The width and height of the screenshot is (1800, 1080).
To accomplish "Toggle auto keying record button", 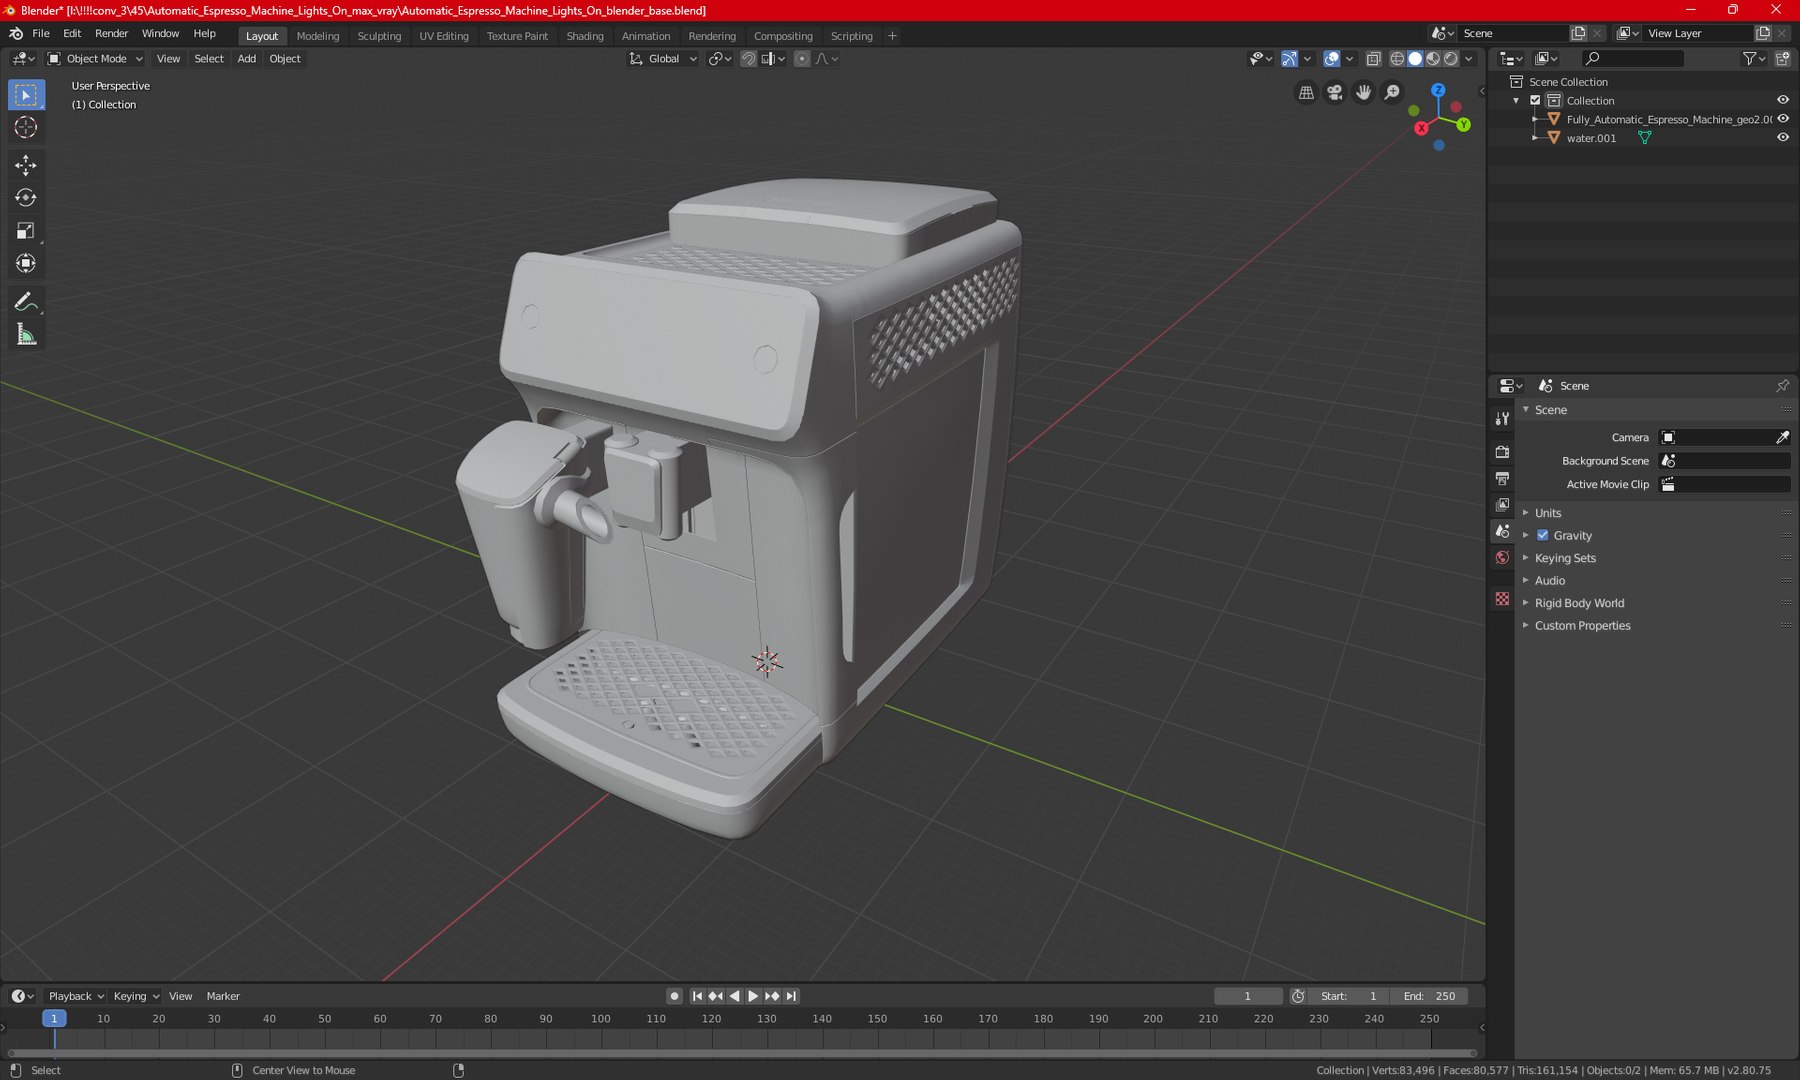I will click(674, 996).
